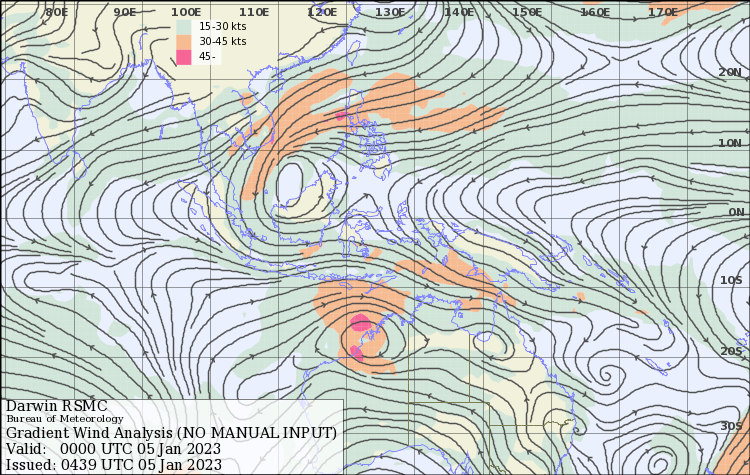The height and width of the screenshot is (475, 750).
Task: Click the 120E longitude label
Action: [321, 12]
